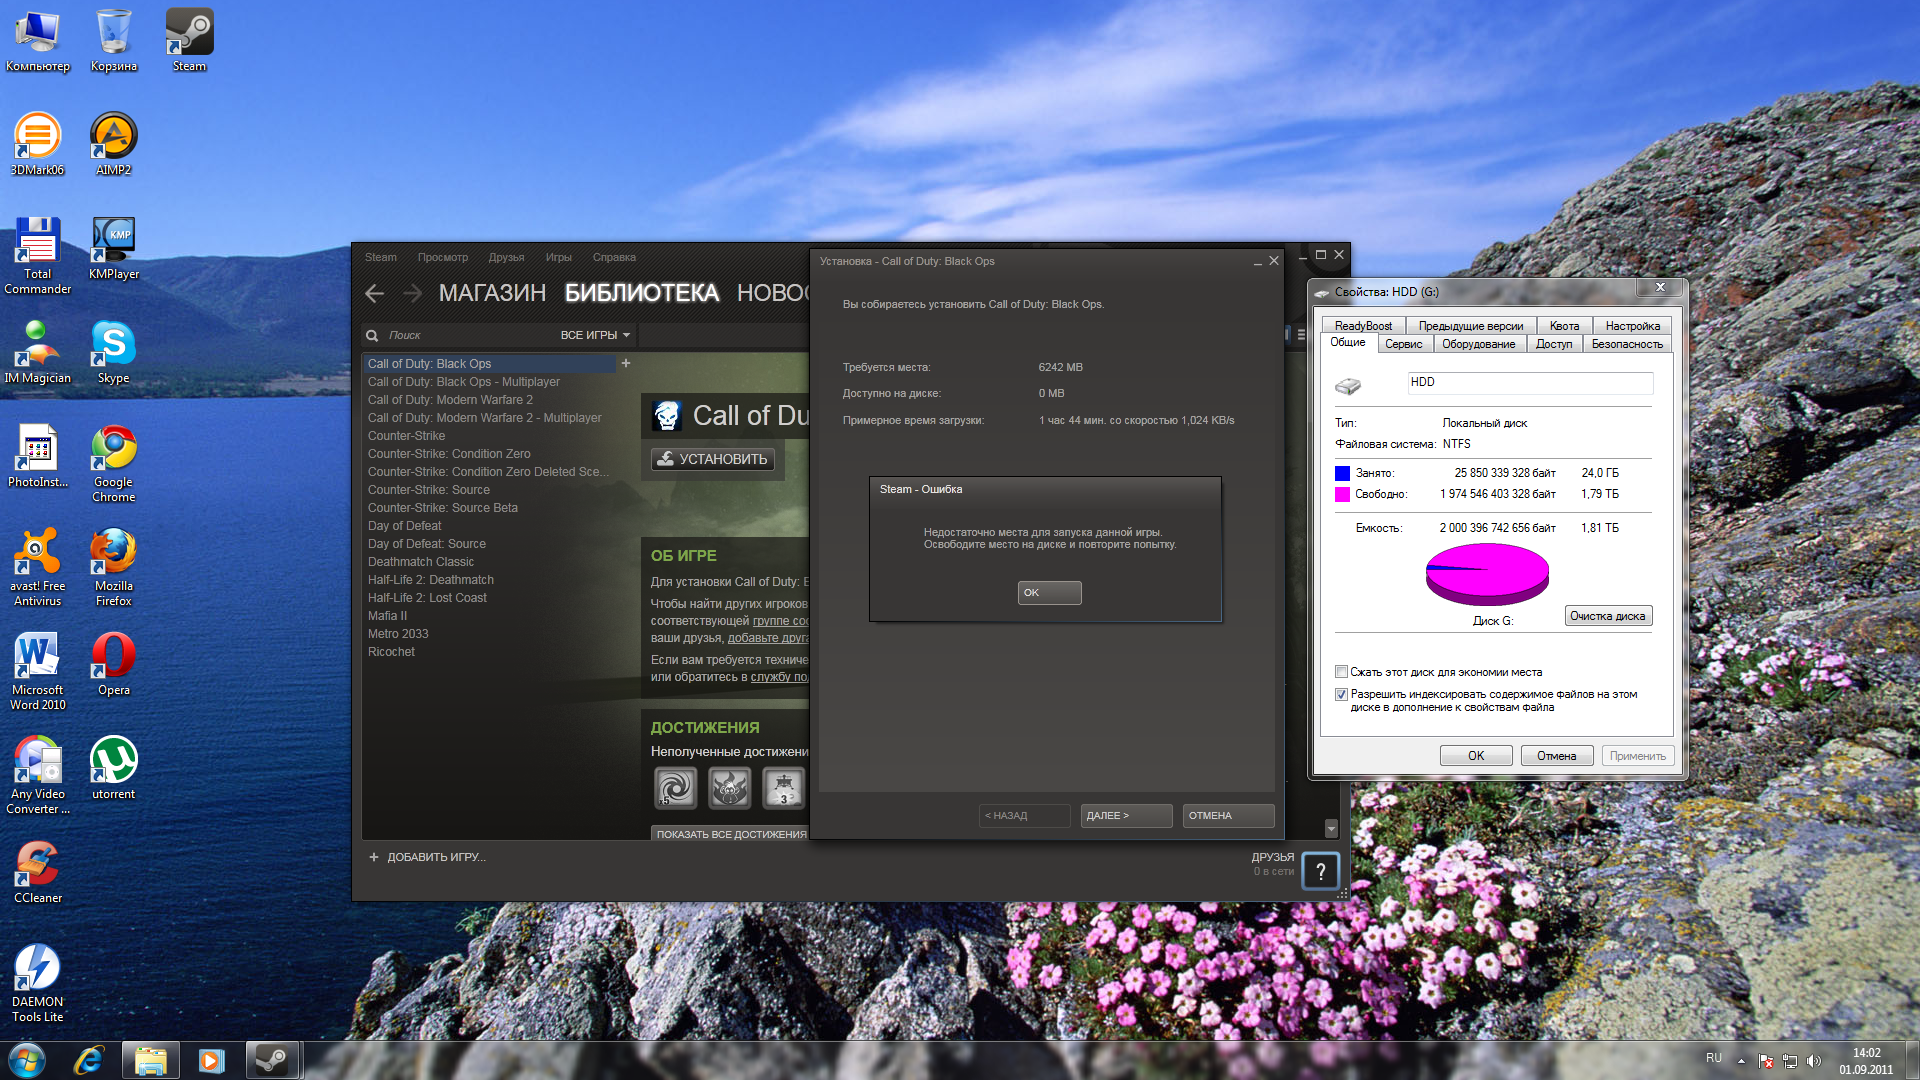Viewport: 1920px width, 1080px height.
Task: Click Steam back navigation arrow
Action: [x=375, y=293]
